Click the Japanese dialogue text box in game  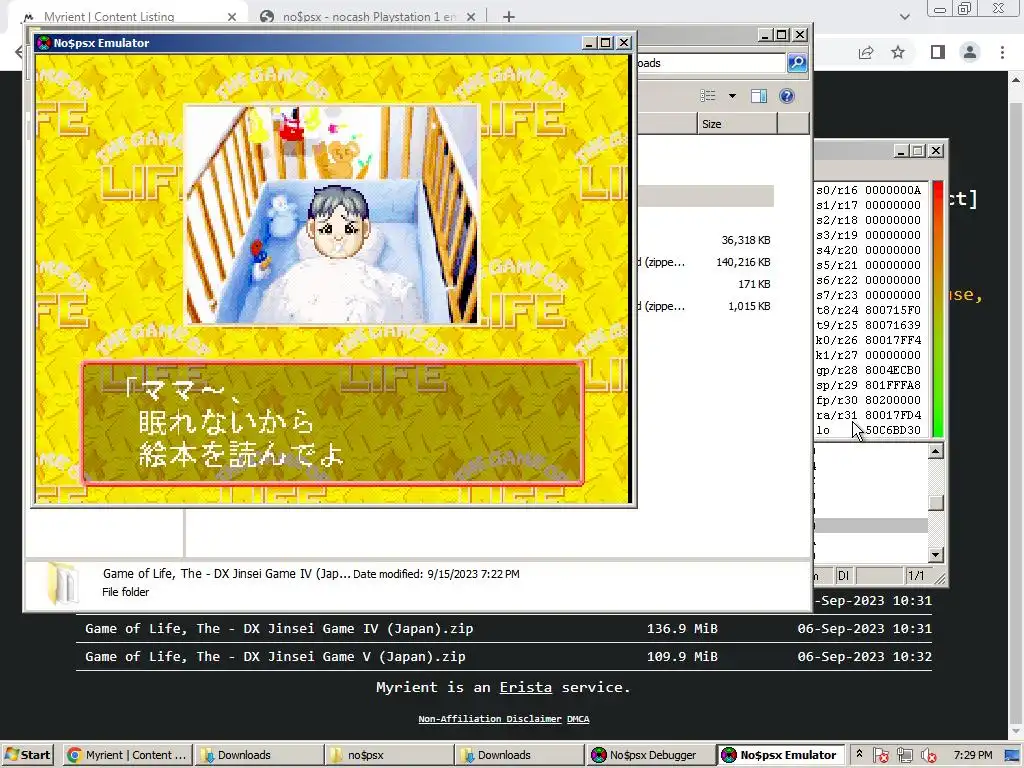(332, 423)
